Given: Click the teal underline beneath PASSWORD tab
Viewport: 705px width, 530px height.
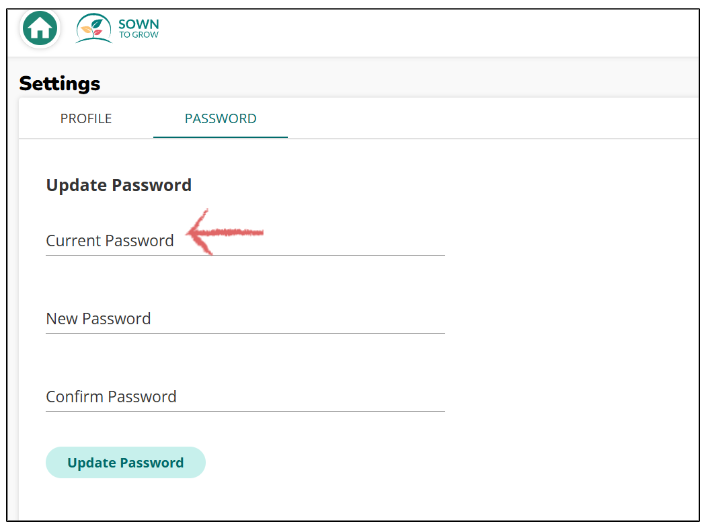Looking at the screenshot, I should 220,137.
